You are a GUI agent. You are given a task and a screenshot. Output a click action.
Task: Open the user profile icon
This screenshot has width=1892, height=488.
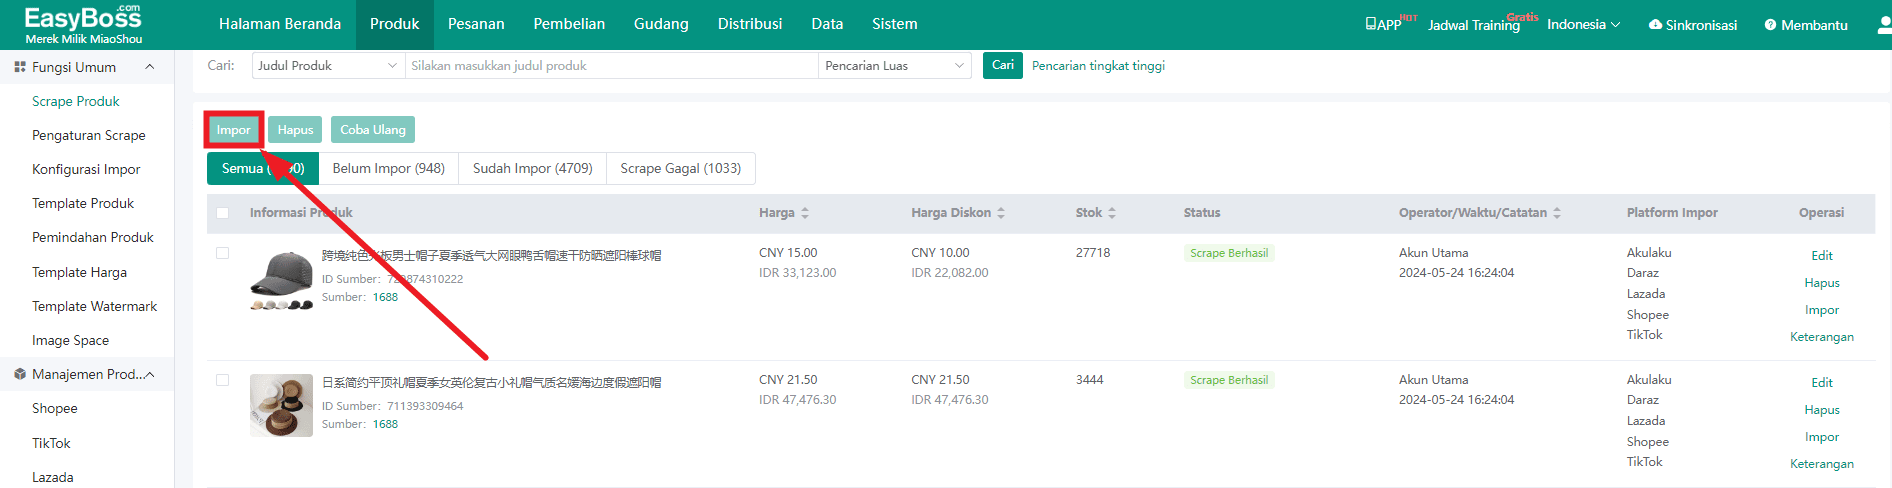point(1884,24)
